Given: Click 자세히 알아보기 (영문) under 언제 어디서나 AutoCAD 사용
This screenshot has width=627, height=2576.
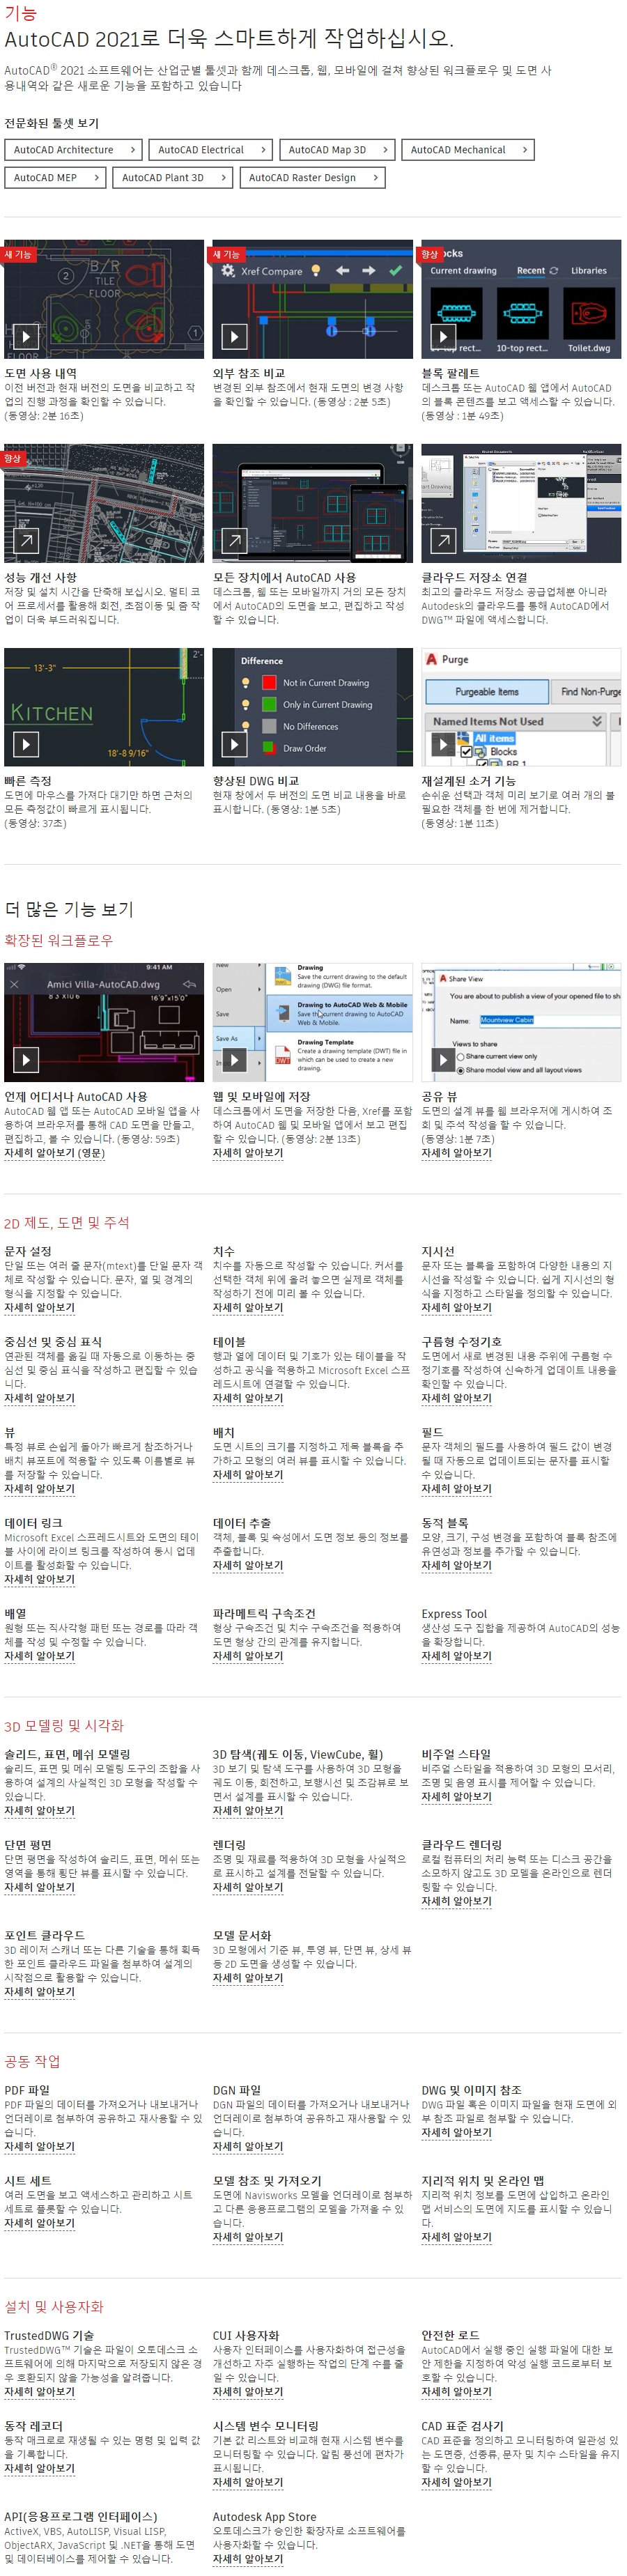Looking at the screenshot, I should (54, 1153).
